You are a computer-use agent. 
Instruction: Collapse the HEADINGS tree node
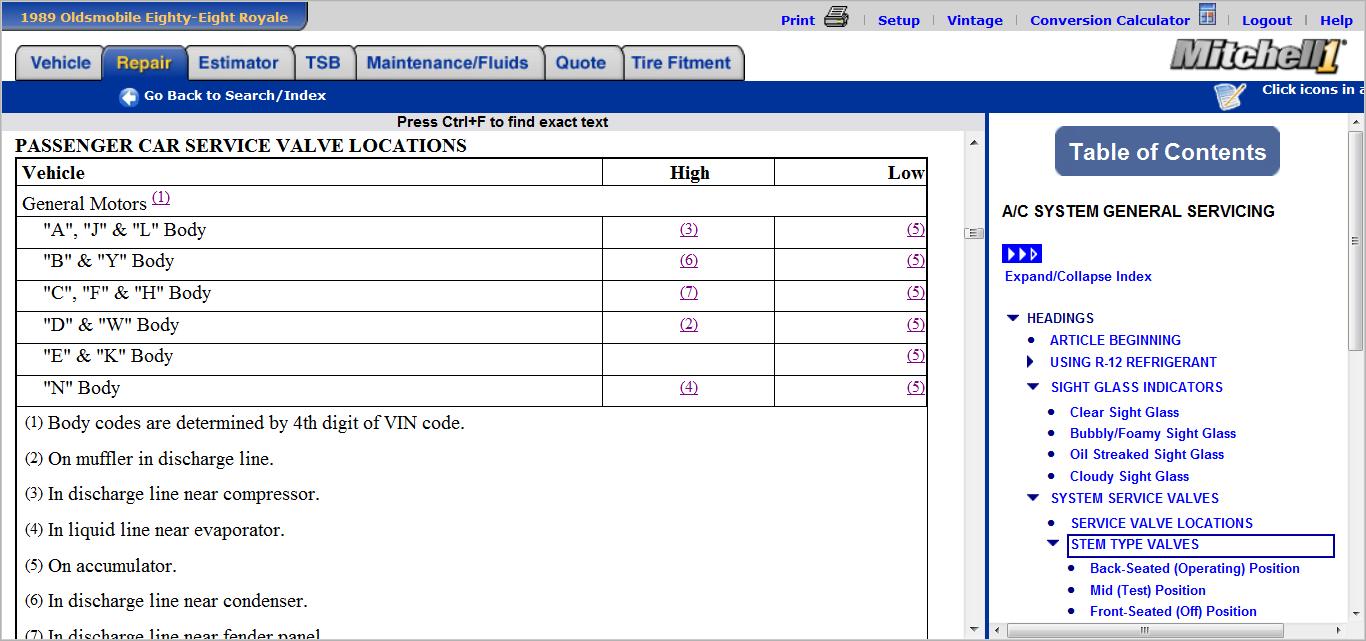1013,318
